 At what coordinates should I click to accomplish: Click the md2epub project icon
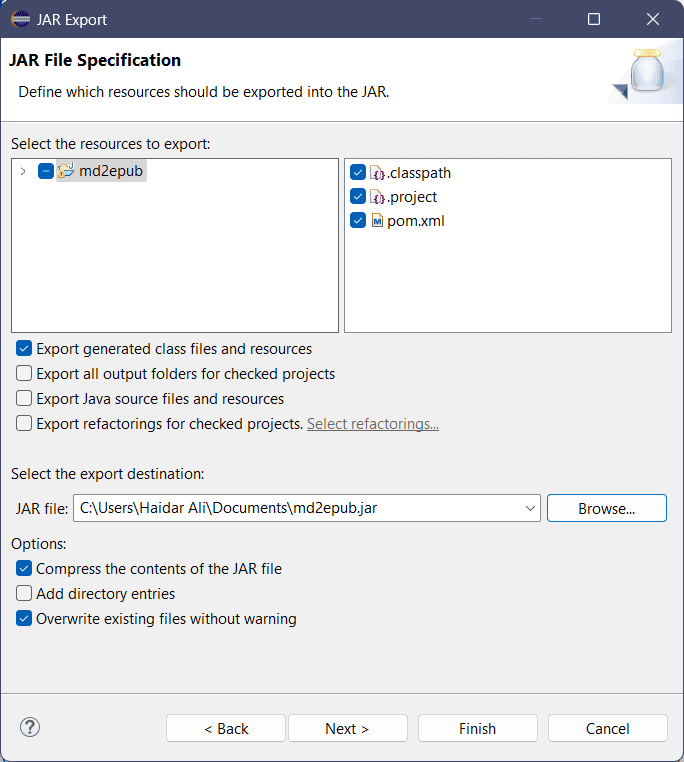pos(66,171)
